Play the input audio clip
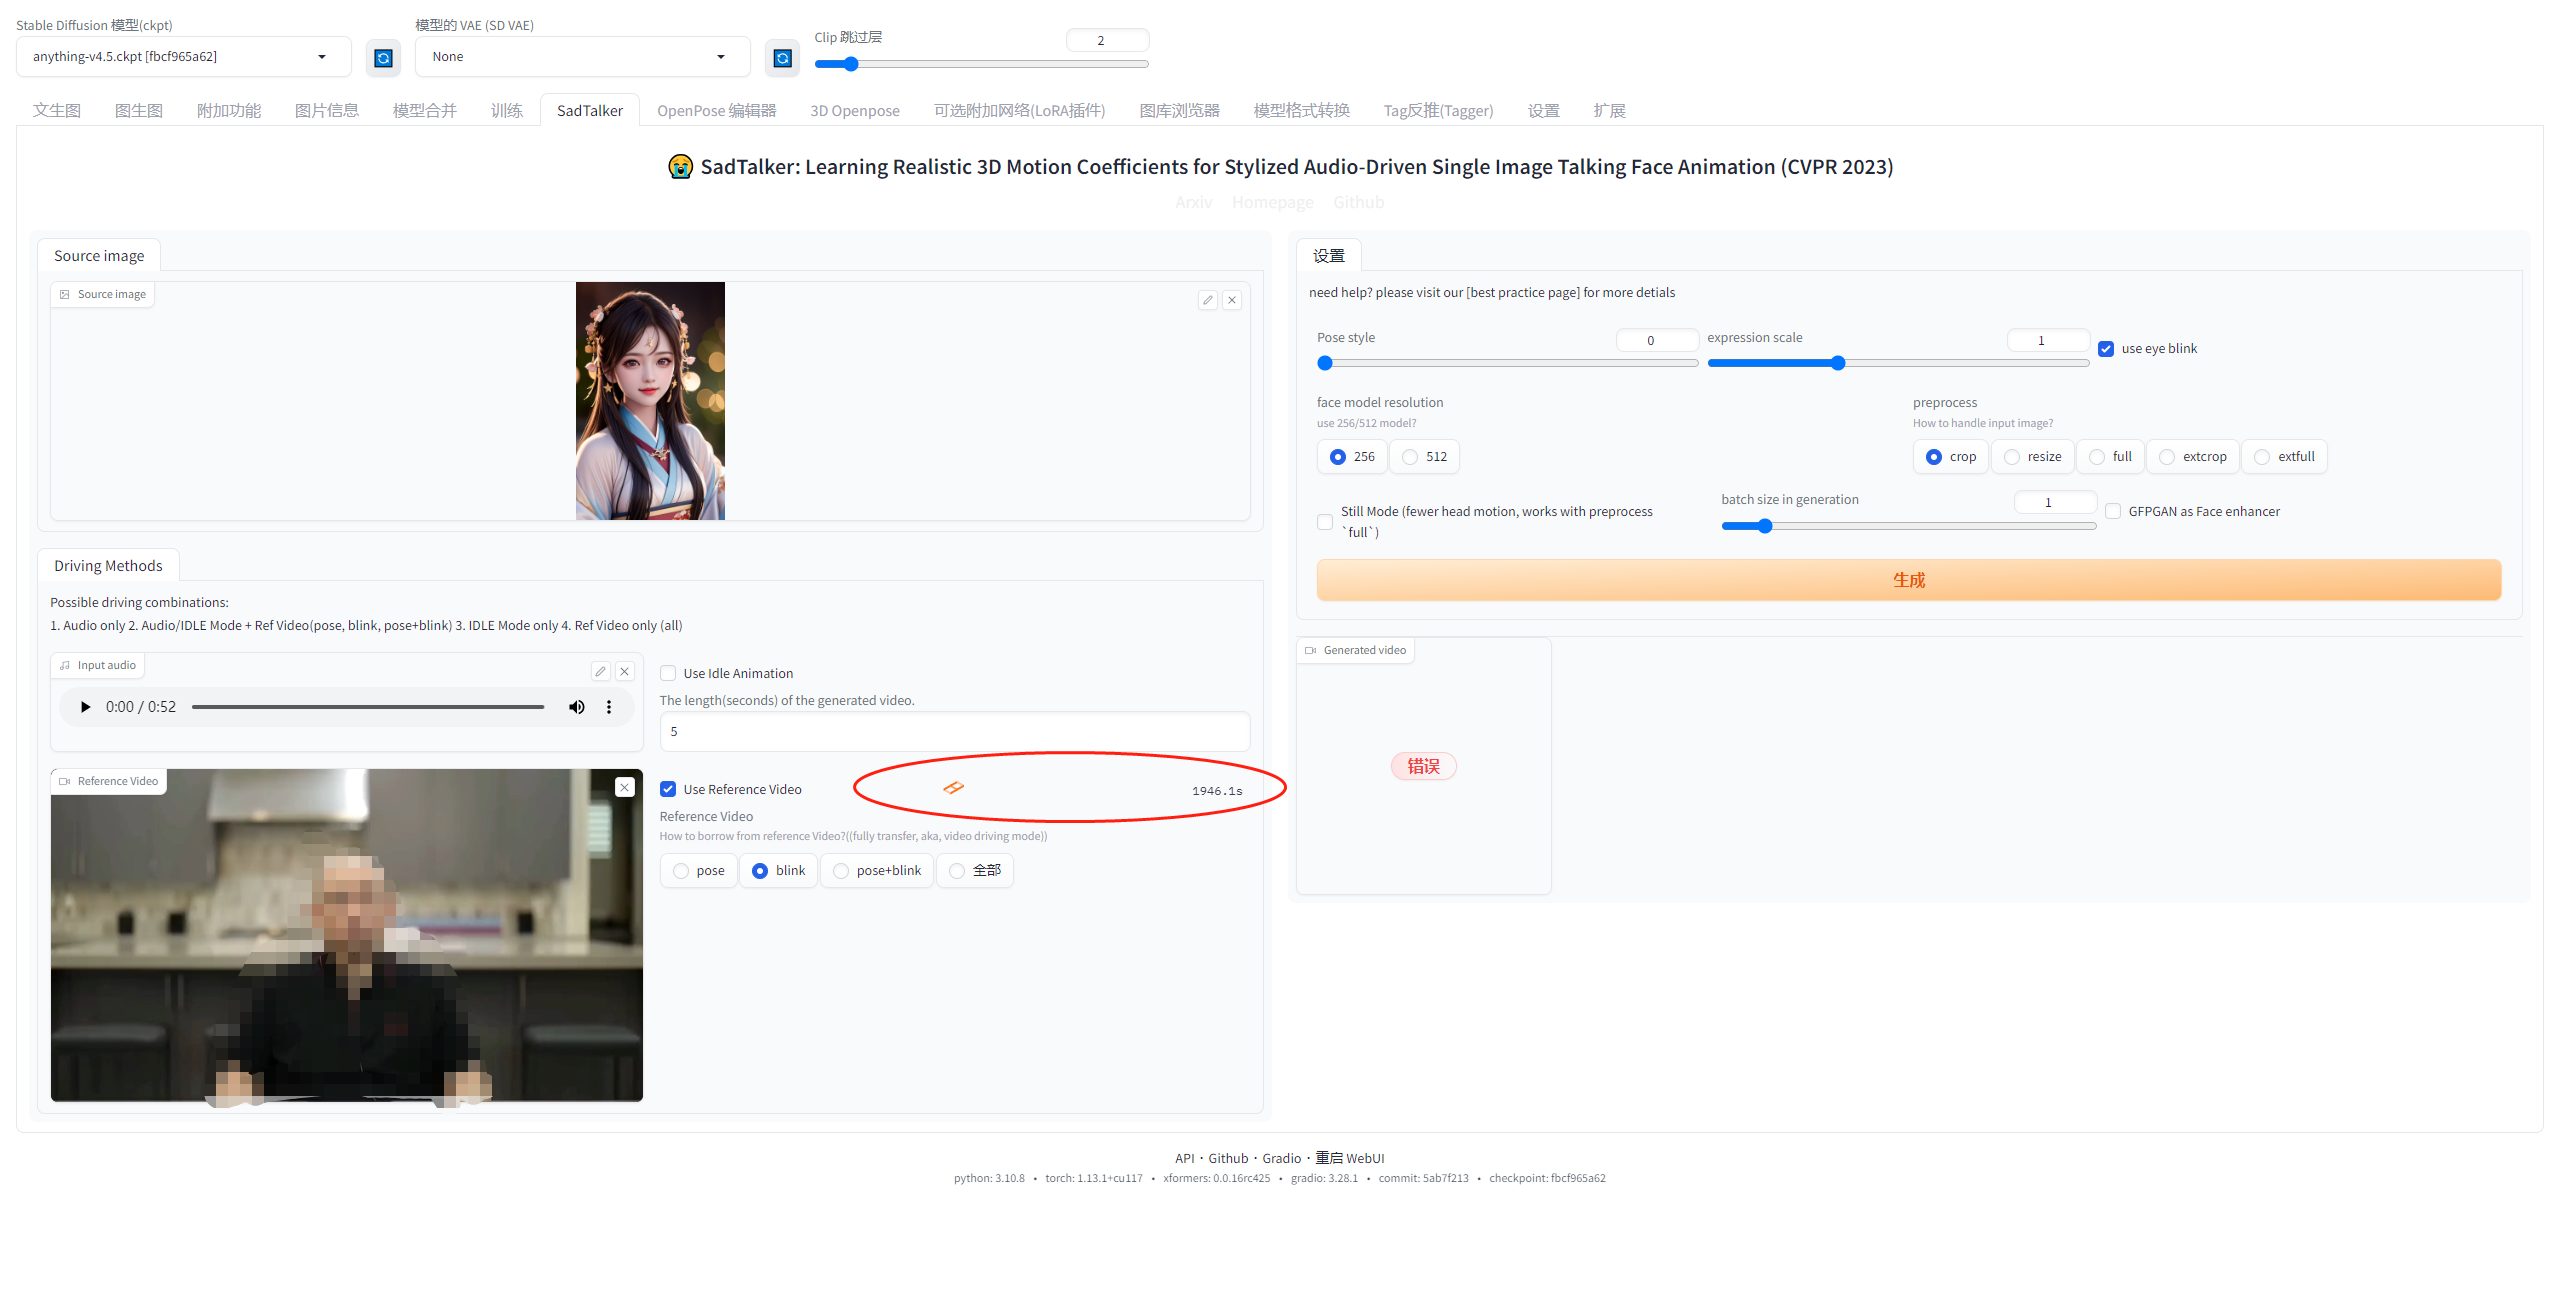2560x1296 pixels. [84, 706]
